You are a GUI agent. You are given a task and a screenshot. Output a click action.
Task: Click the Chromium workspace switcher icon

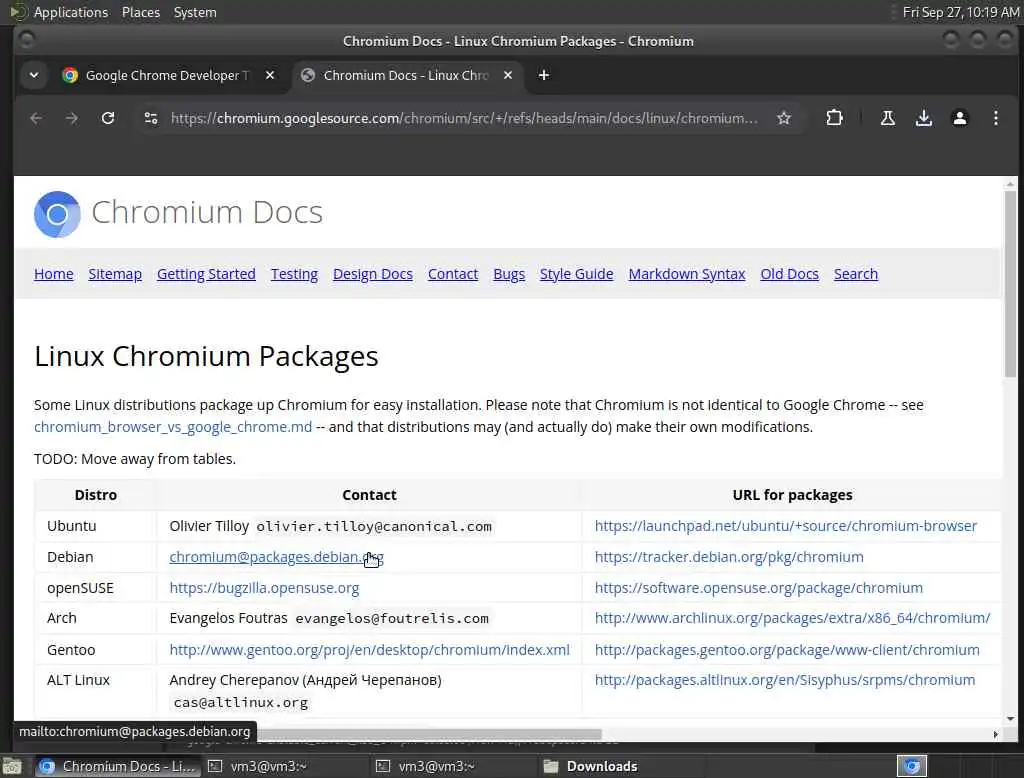[x=912, y=766]
